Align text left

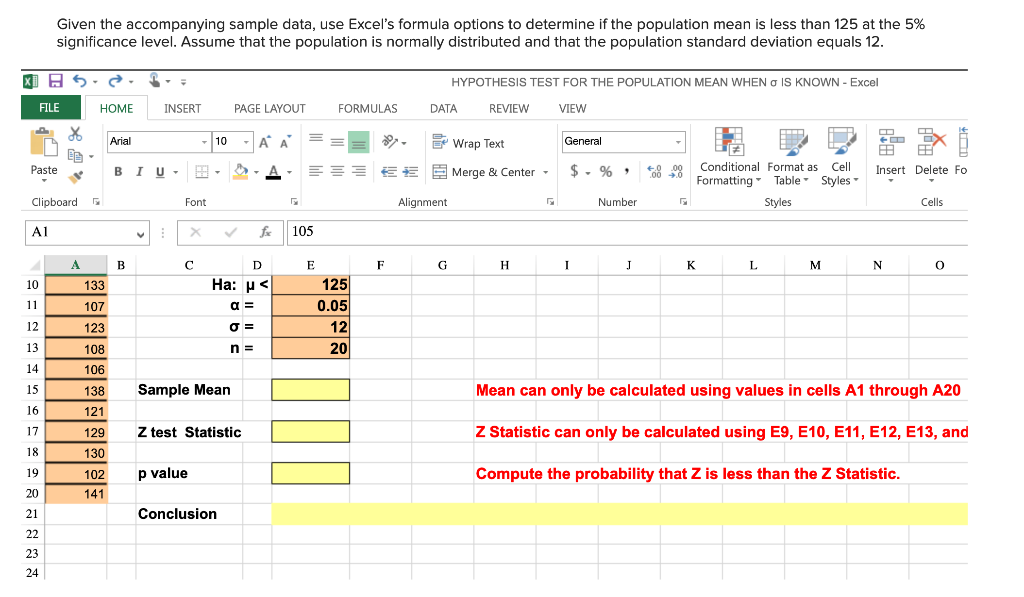click(316, 171)
